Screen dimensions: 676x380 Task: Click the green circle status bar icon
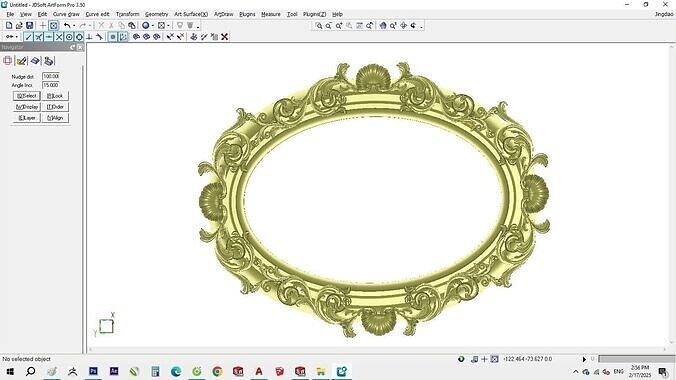coord(461,359)
